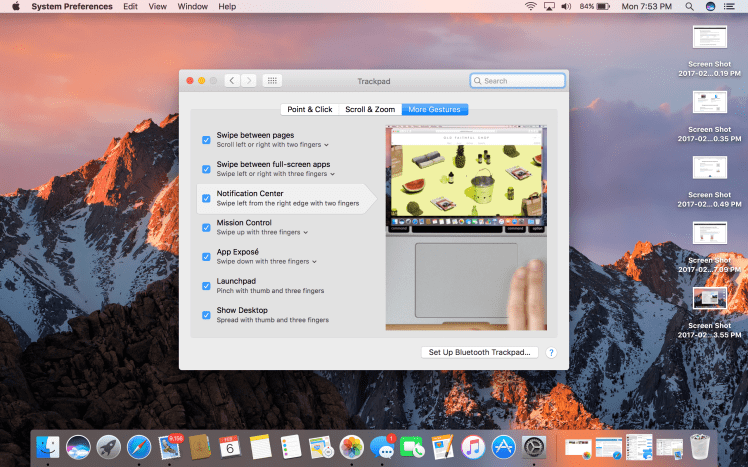
Task: Expand Swipe between pages finger options
Action: [326, 145]
